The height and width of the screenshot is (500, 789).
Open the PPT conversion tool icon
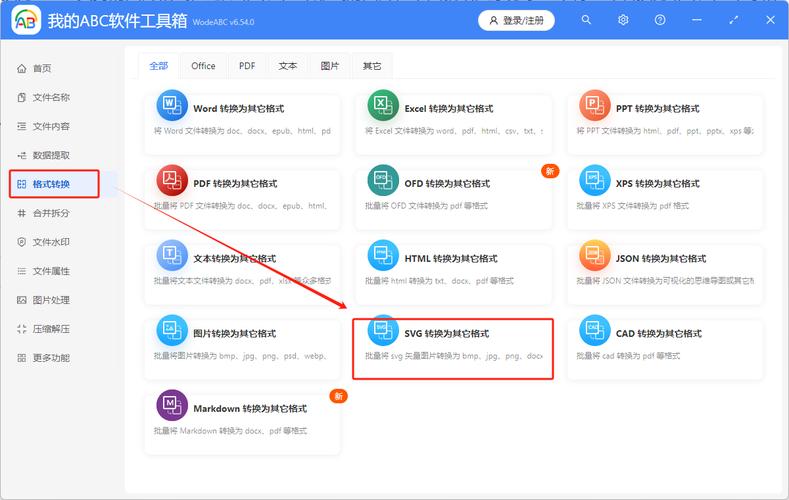tap(594, 106)
